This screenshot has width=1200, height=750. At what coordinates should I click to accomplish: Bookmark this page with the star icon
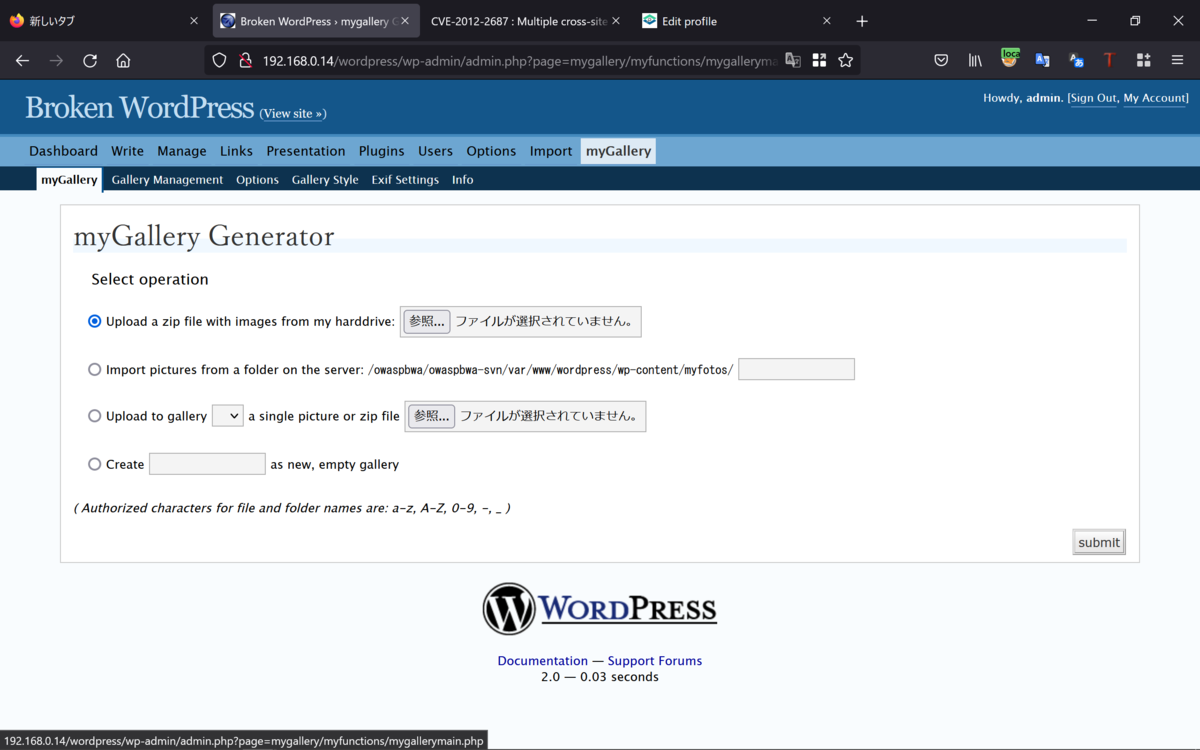point(846,60)
